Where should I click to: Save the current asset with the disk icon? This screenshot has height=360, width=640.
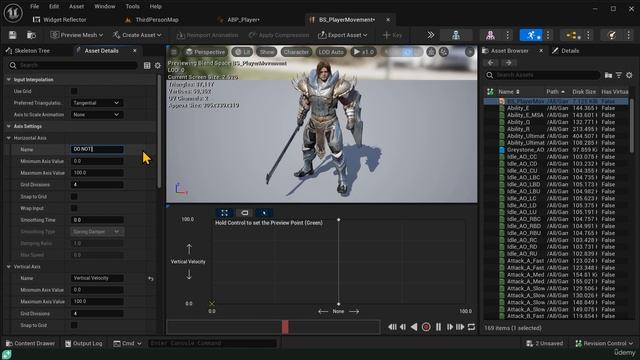(x=12, y=35)
